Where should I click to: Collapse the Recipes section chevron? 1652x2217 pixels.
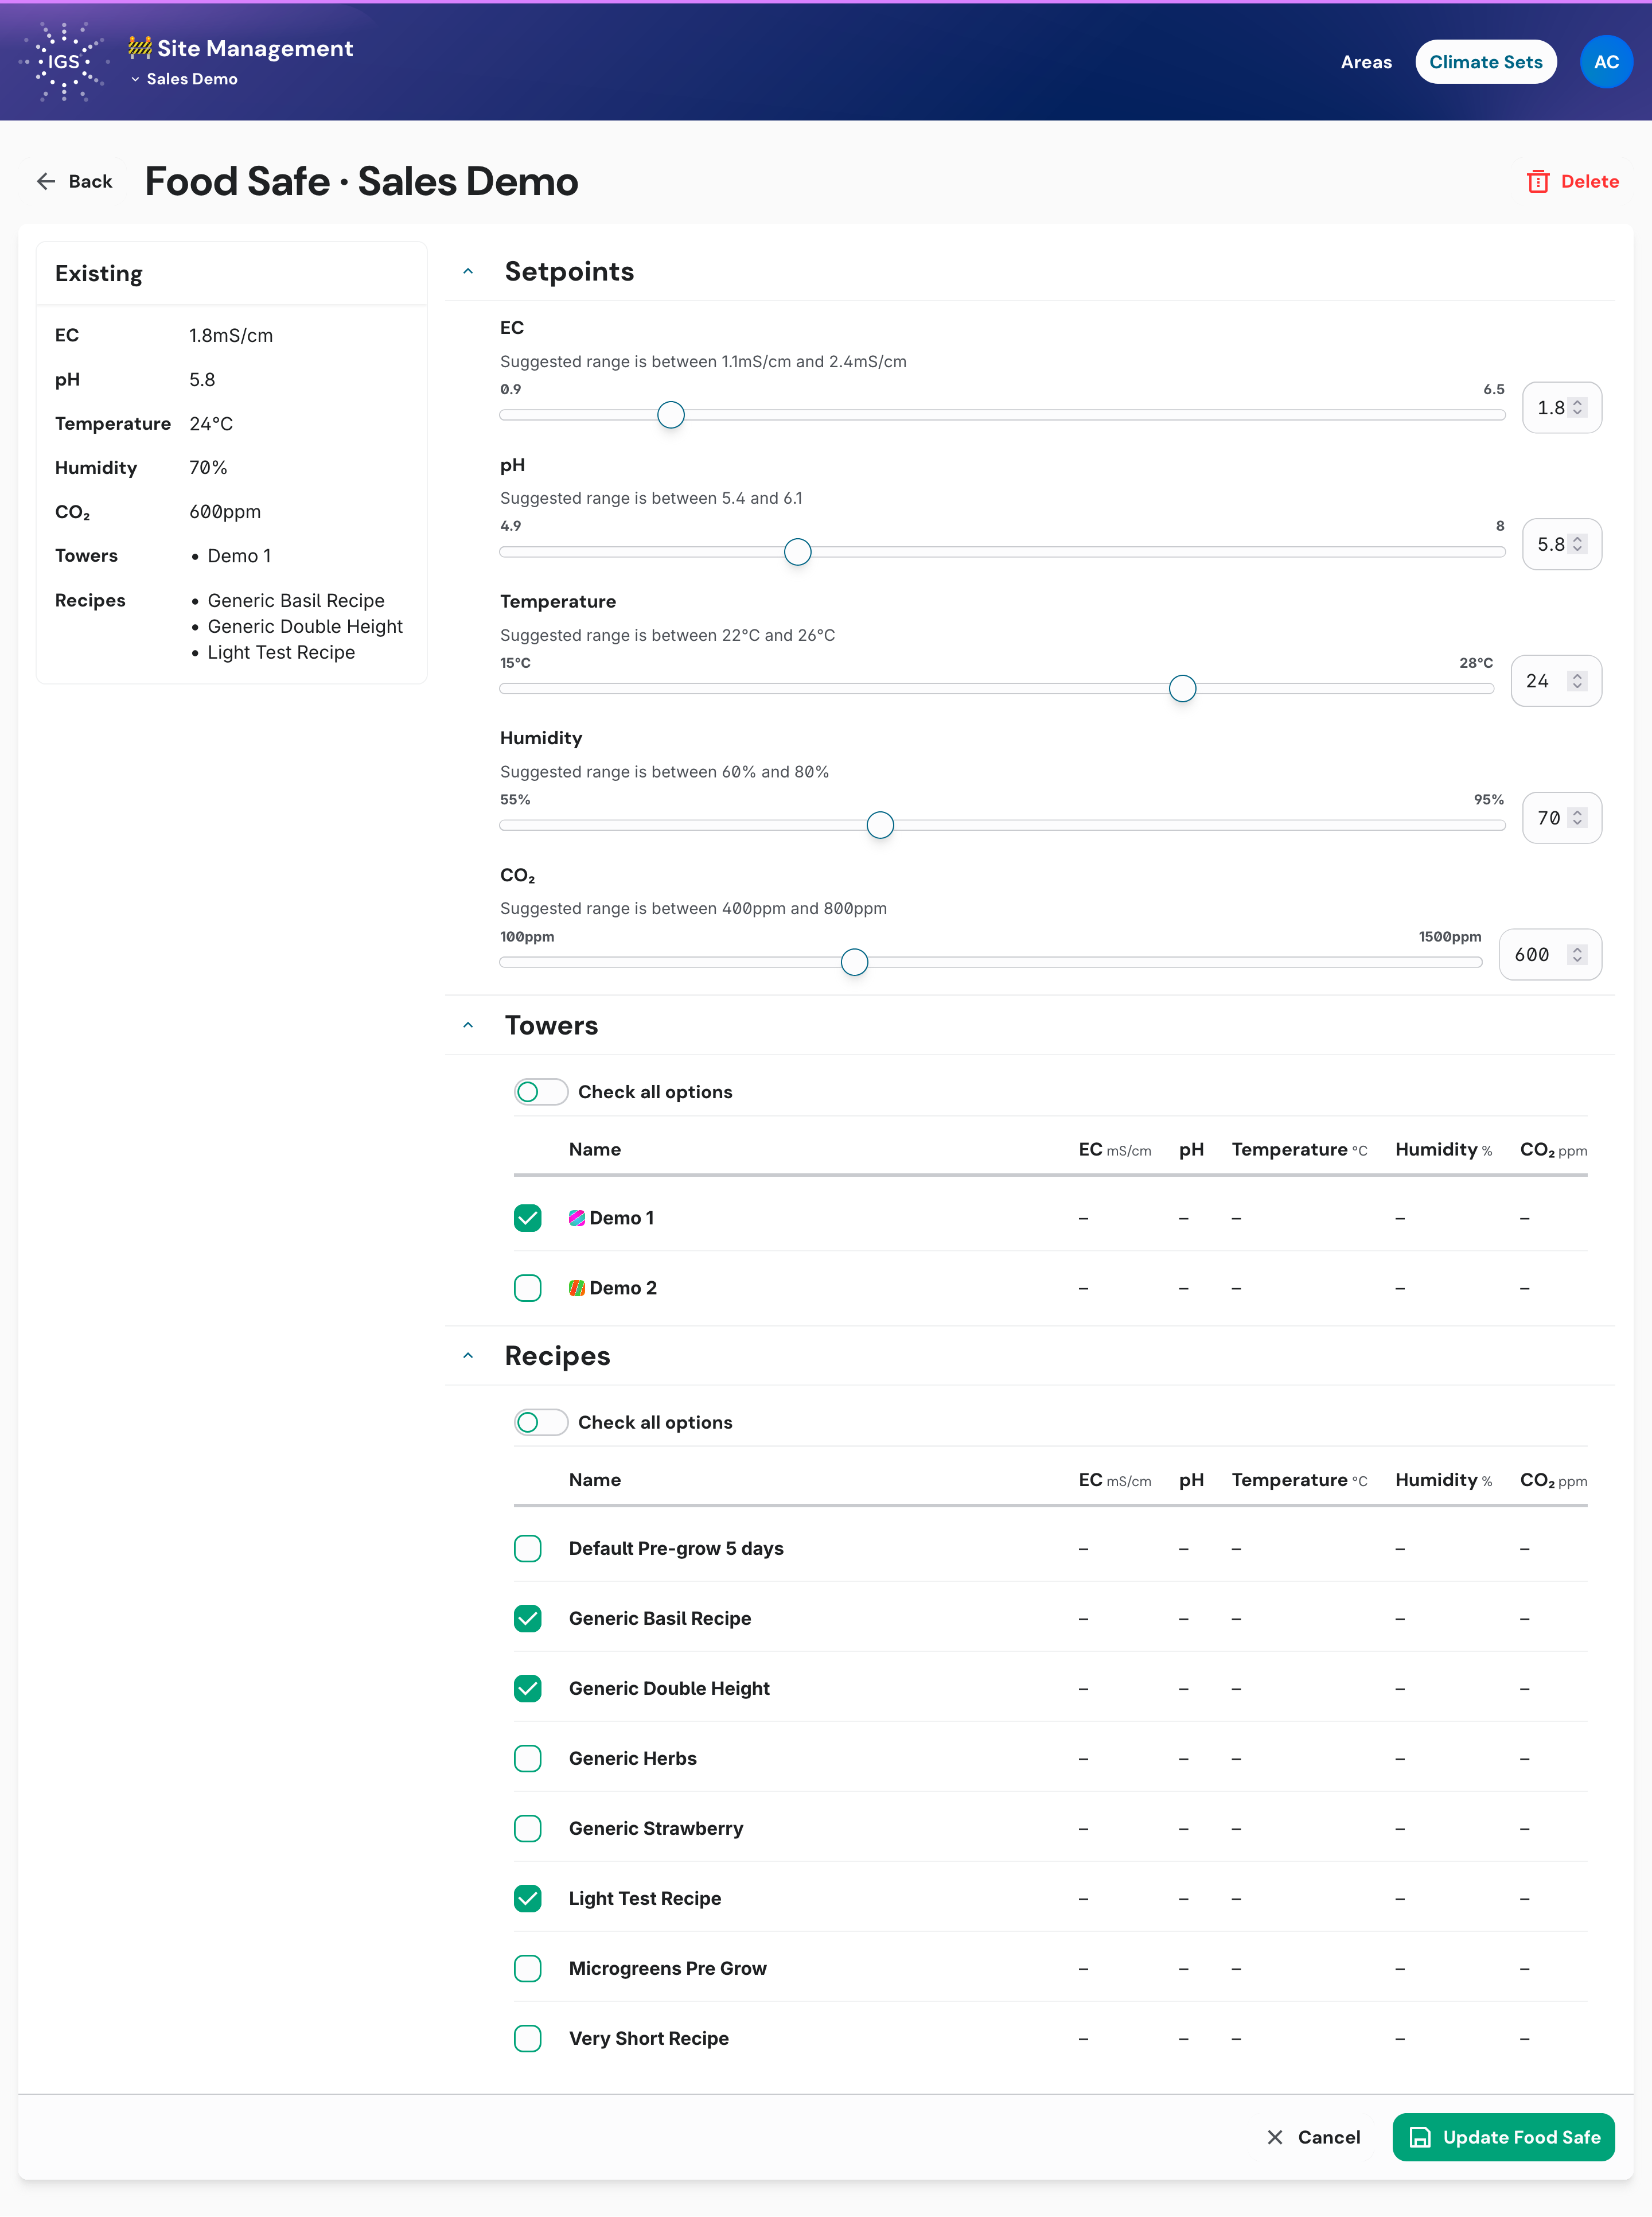coord(468,1356)
